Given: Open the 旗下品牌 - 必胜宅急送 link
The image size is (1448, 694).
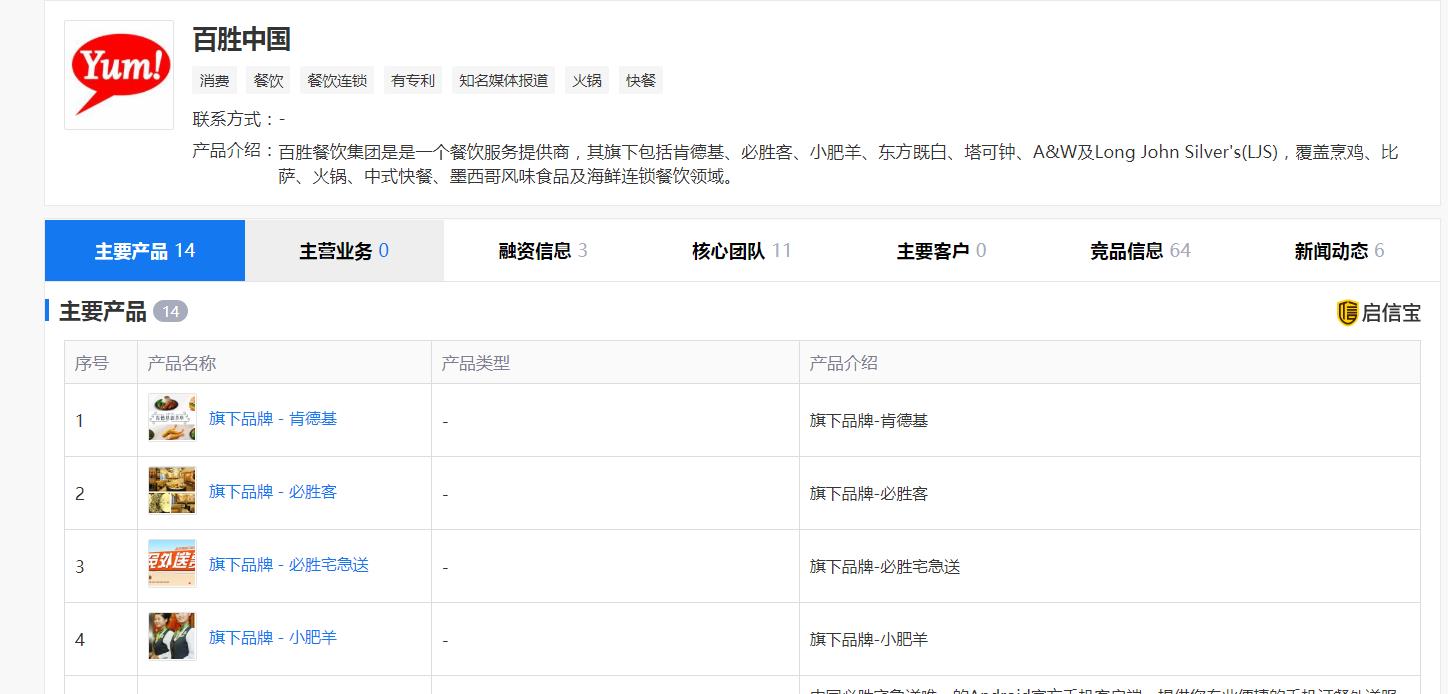Looking at the screenshot, I should [289, 564].
